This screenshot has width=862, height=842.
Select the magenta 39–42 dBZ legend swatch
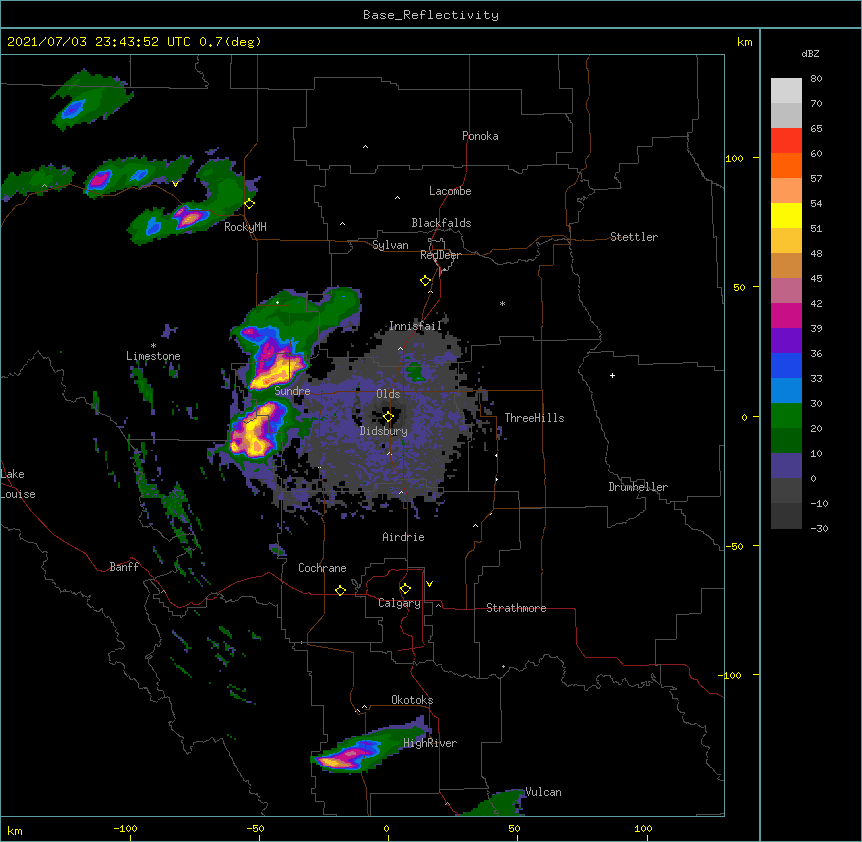786,315
